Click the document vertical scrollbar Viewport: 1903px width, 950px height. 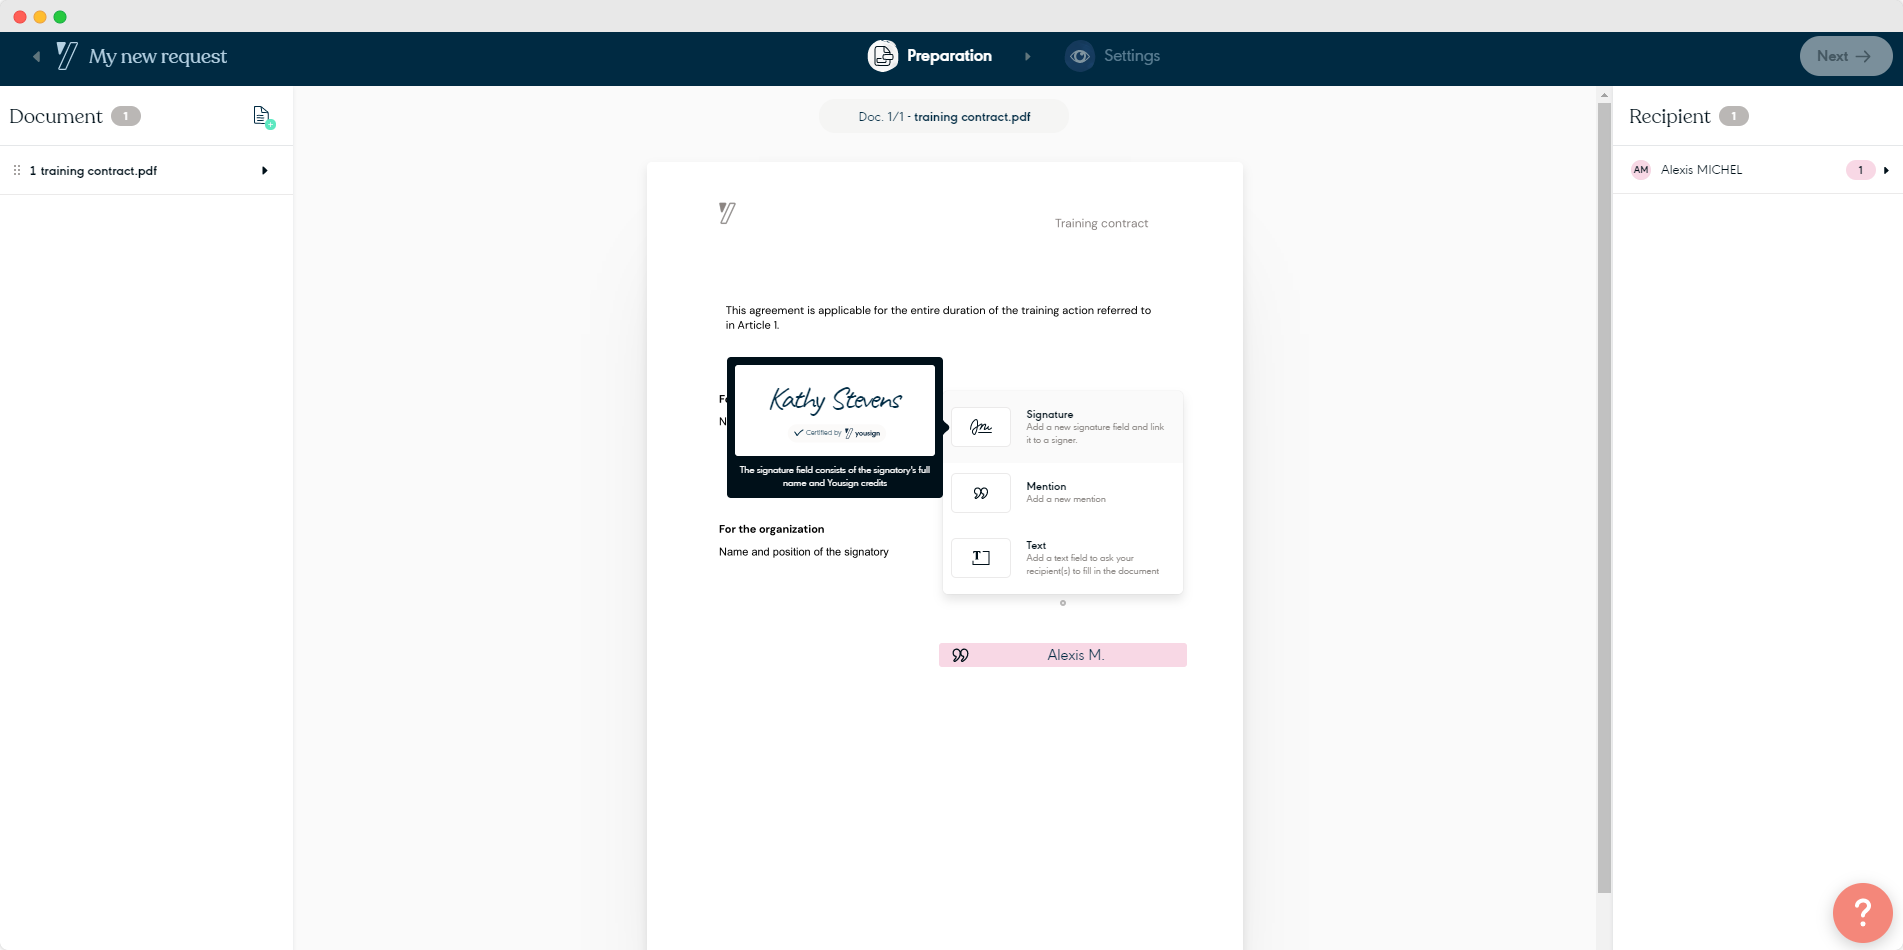point(1604,500)
